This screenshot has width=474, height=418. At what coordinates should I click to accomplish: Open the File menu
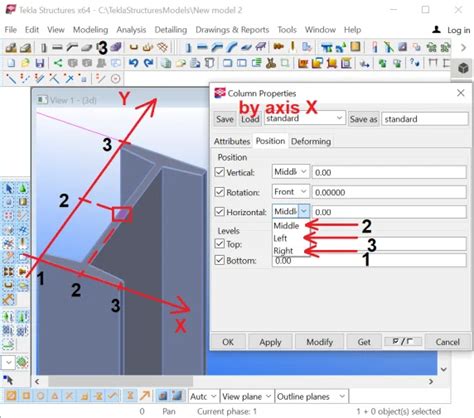11,30
